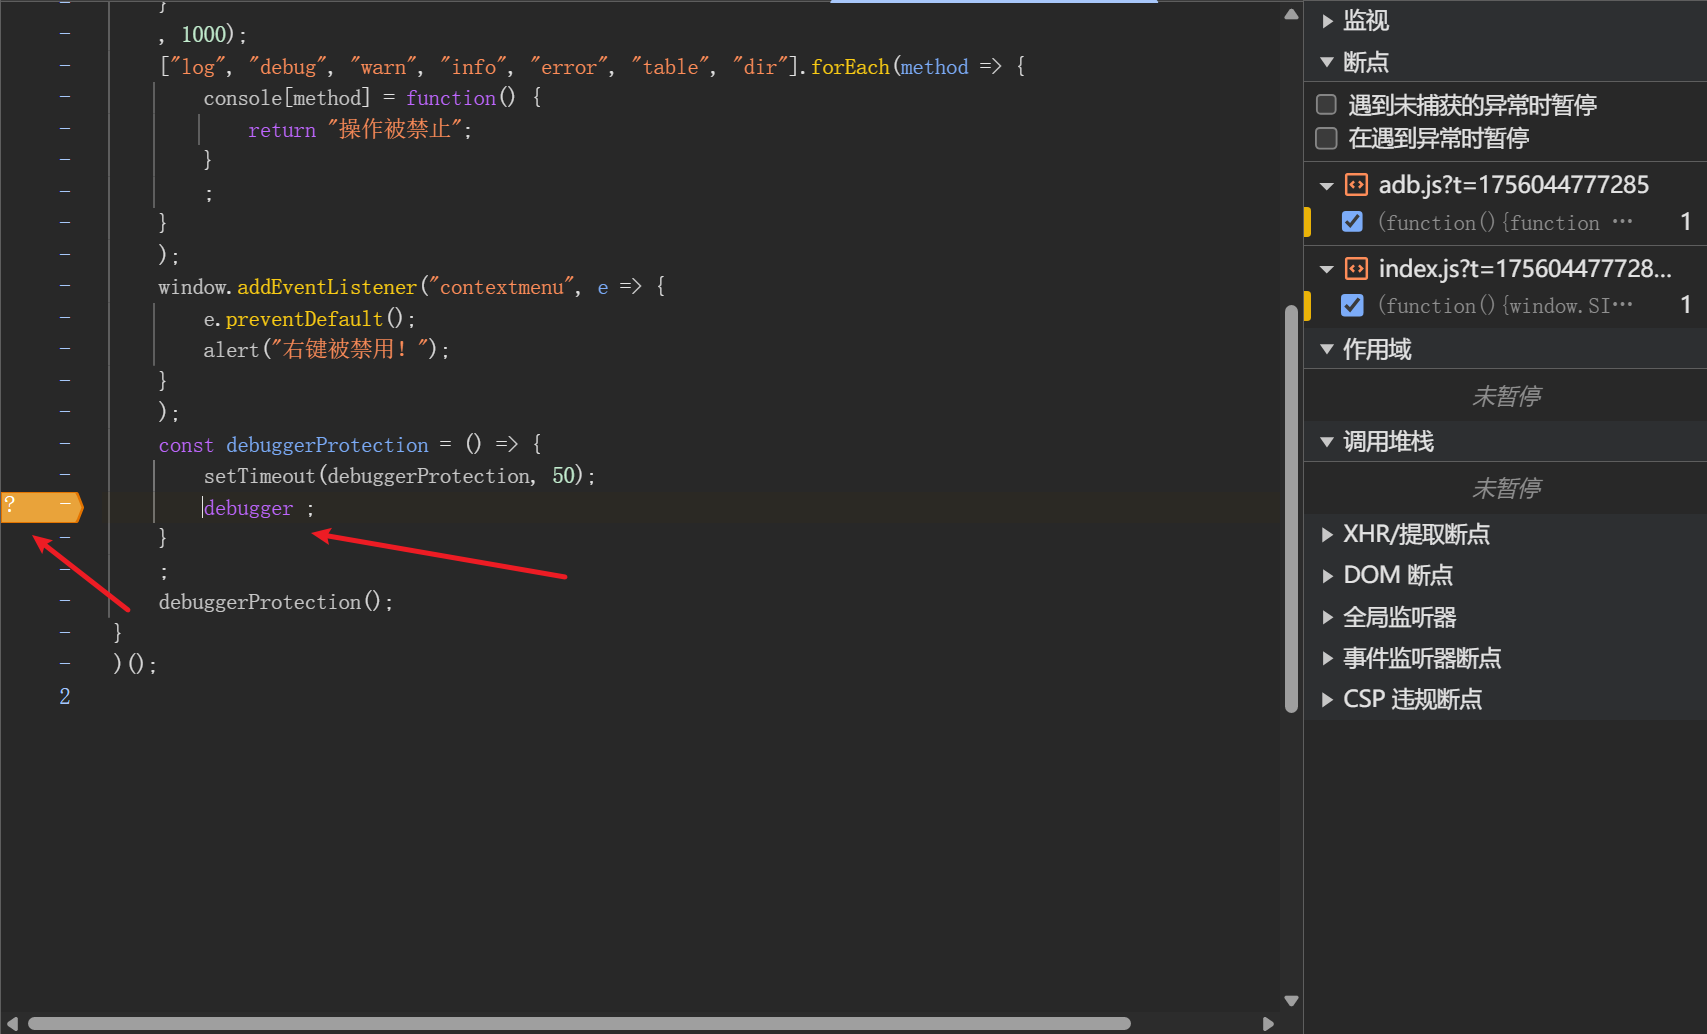Image resolution: width=1707 pixels, height=1034 pixels.
Task: Click gutter dash beside const debuggerProtection line
Action: click(x=65, y=443)
